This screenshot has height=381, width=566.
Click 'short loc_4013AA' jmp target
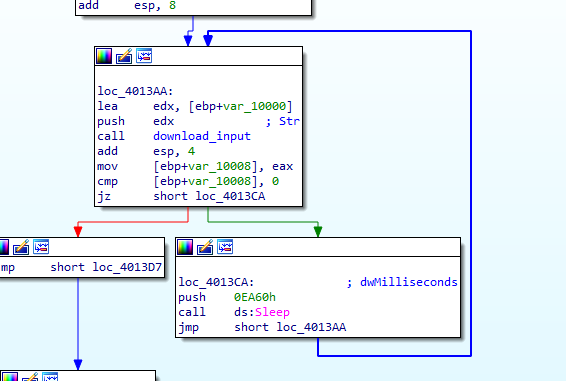click(290, 327)
